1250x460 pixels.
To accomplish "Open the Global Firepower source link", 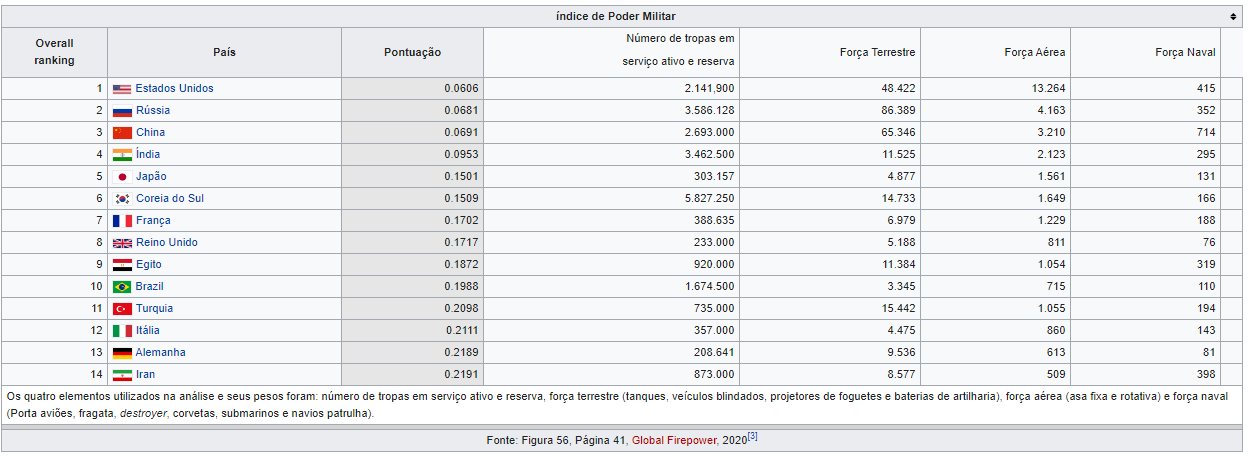I will click(x=674, y=440).
